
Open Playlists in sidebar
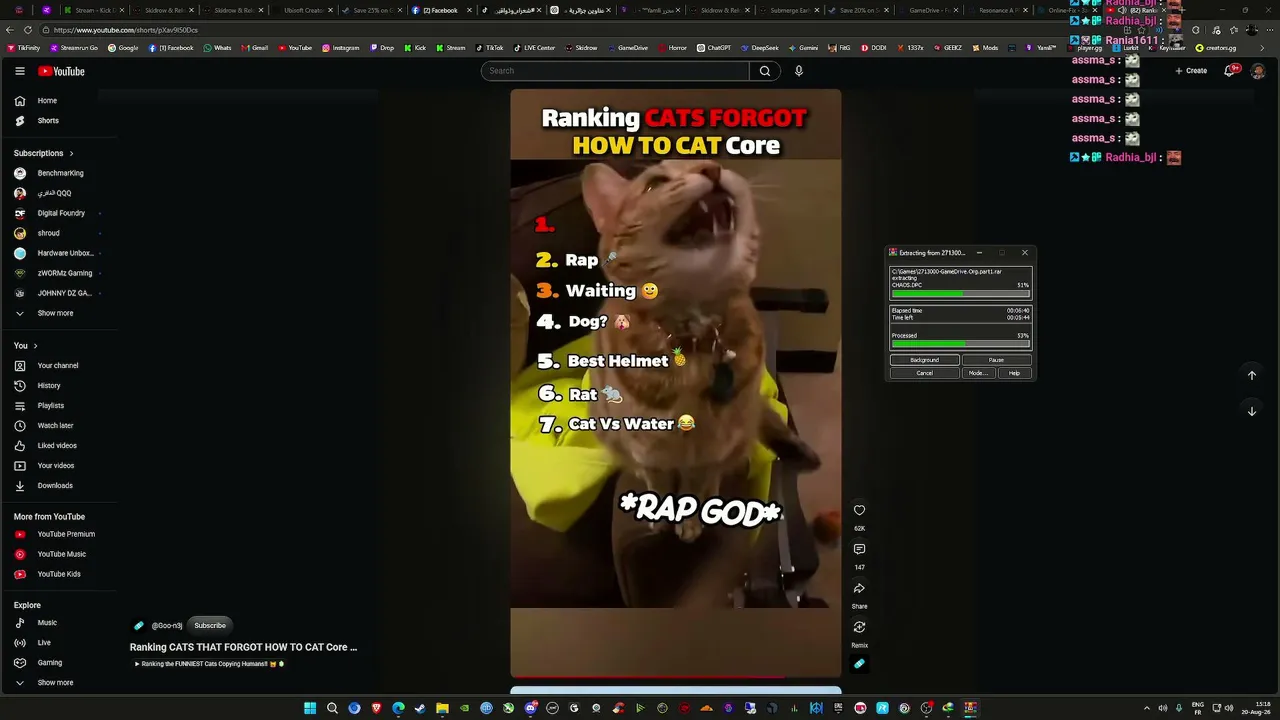pyautogui.click(x=50, y=406)
